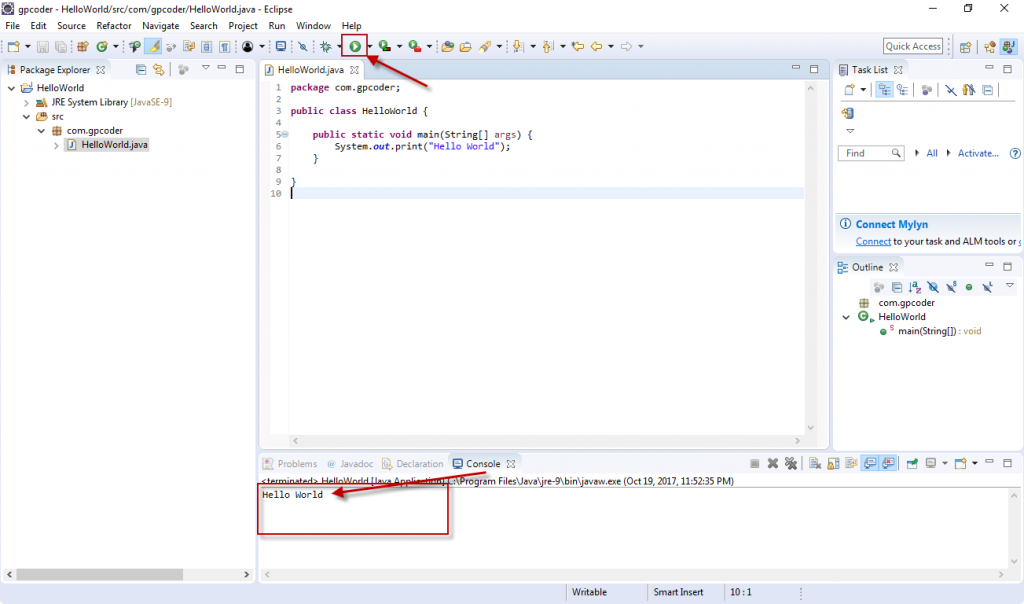The height and width of the screenshot is (604, 1024).
Task: Click the Open Type icon in toolbar
Action: (447, 46)
